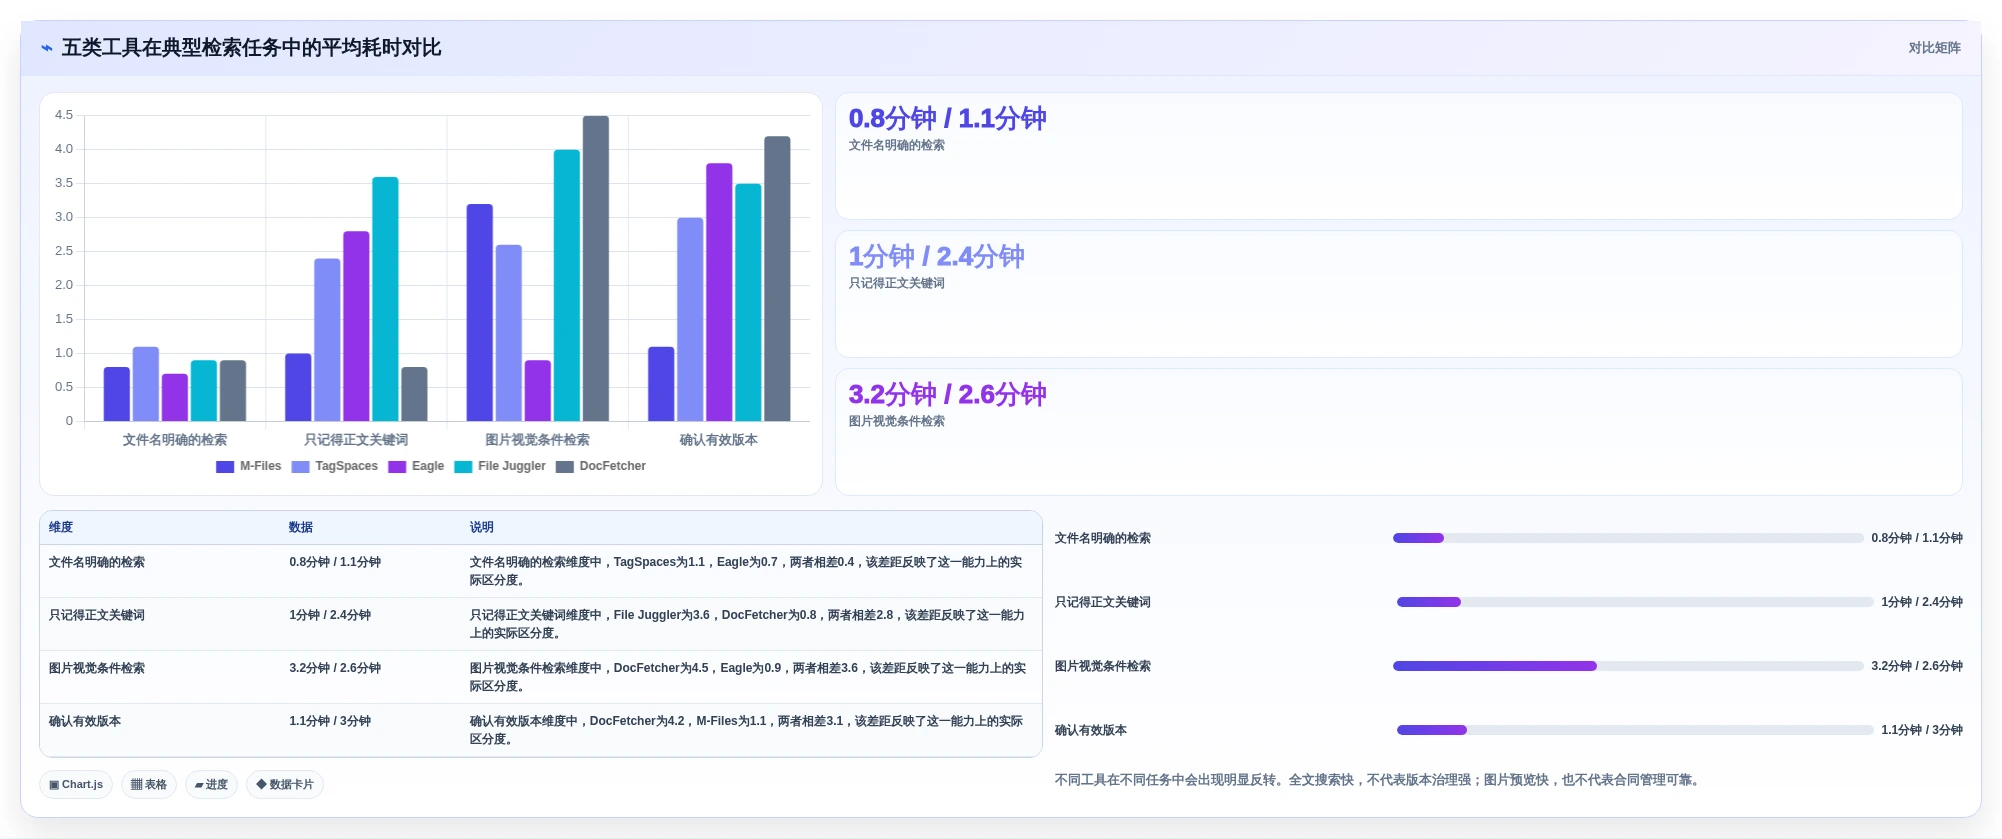Viewport: 2002px width, 839px height.
Task: Click the table cell 1.1分钟 / 3分钟
Action: [x=330, y=721]
